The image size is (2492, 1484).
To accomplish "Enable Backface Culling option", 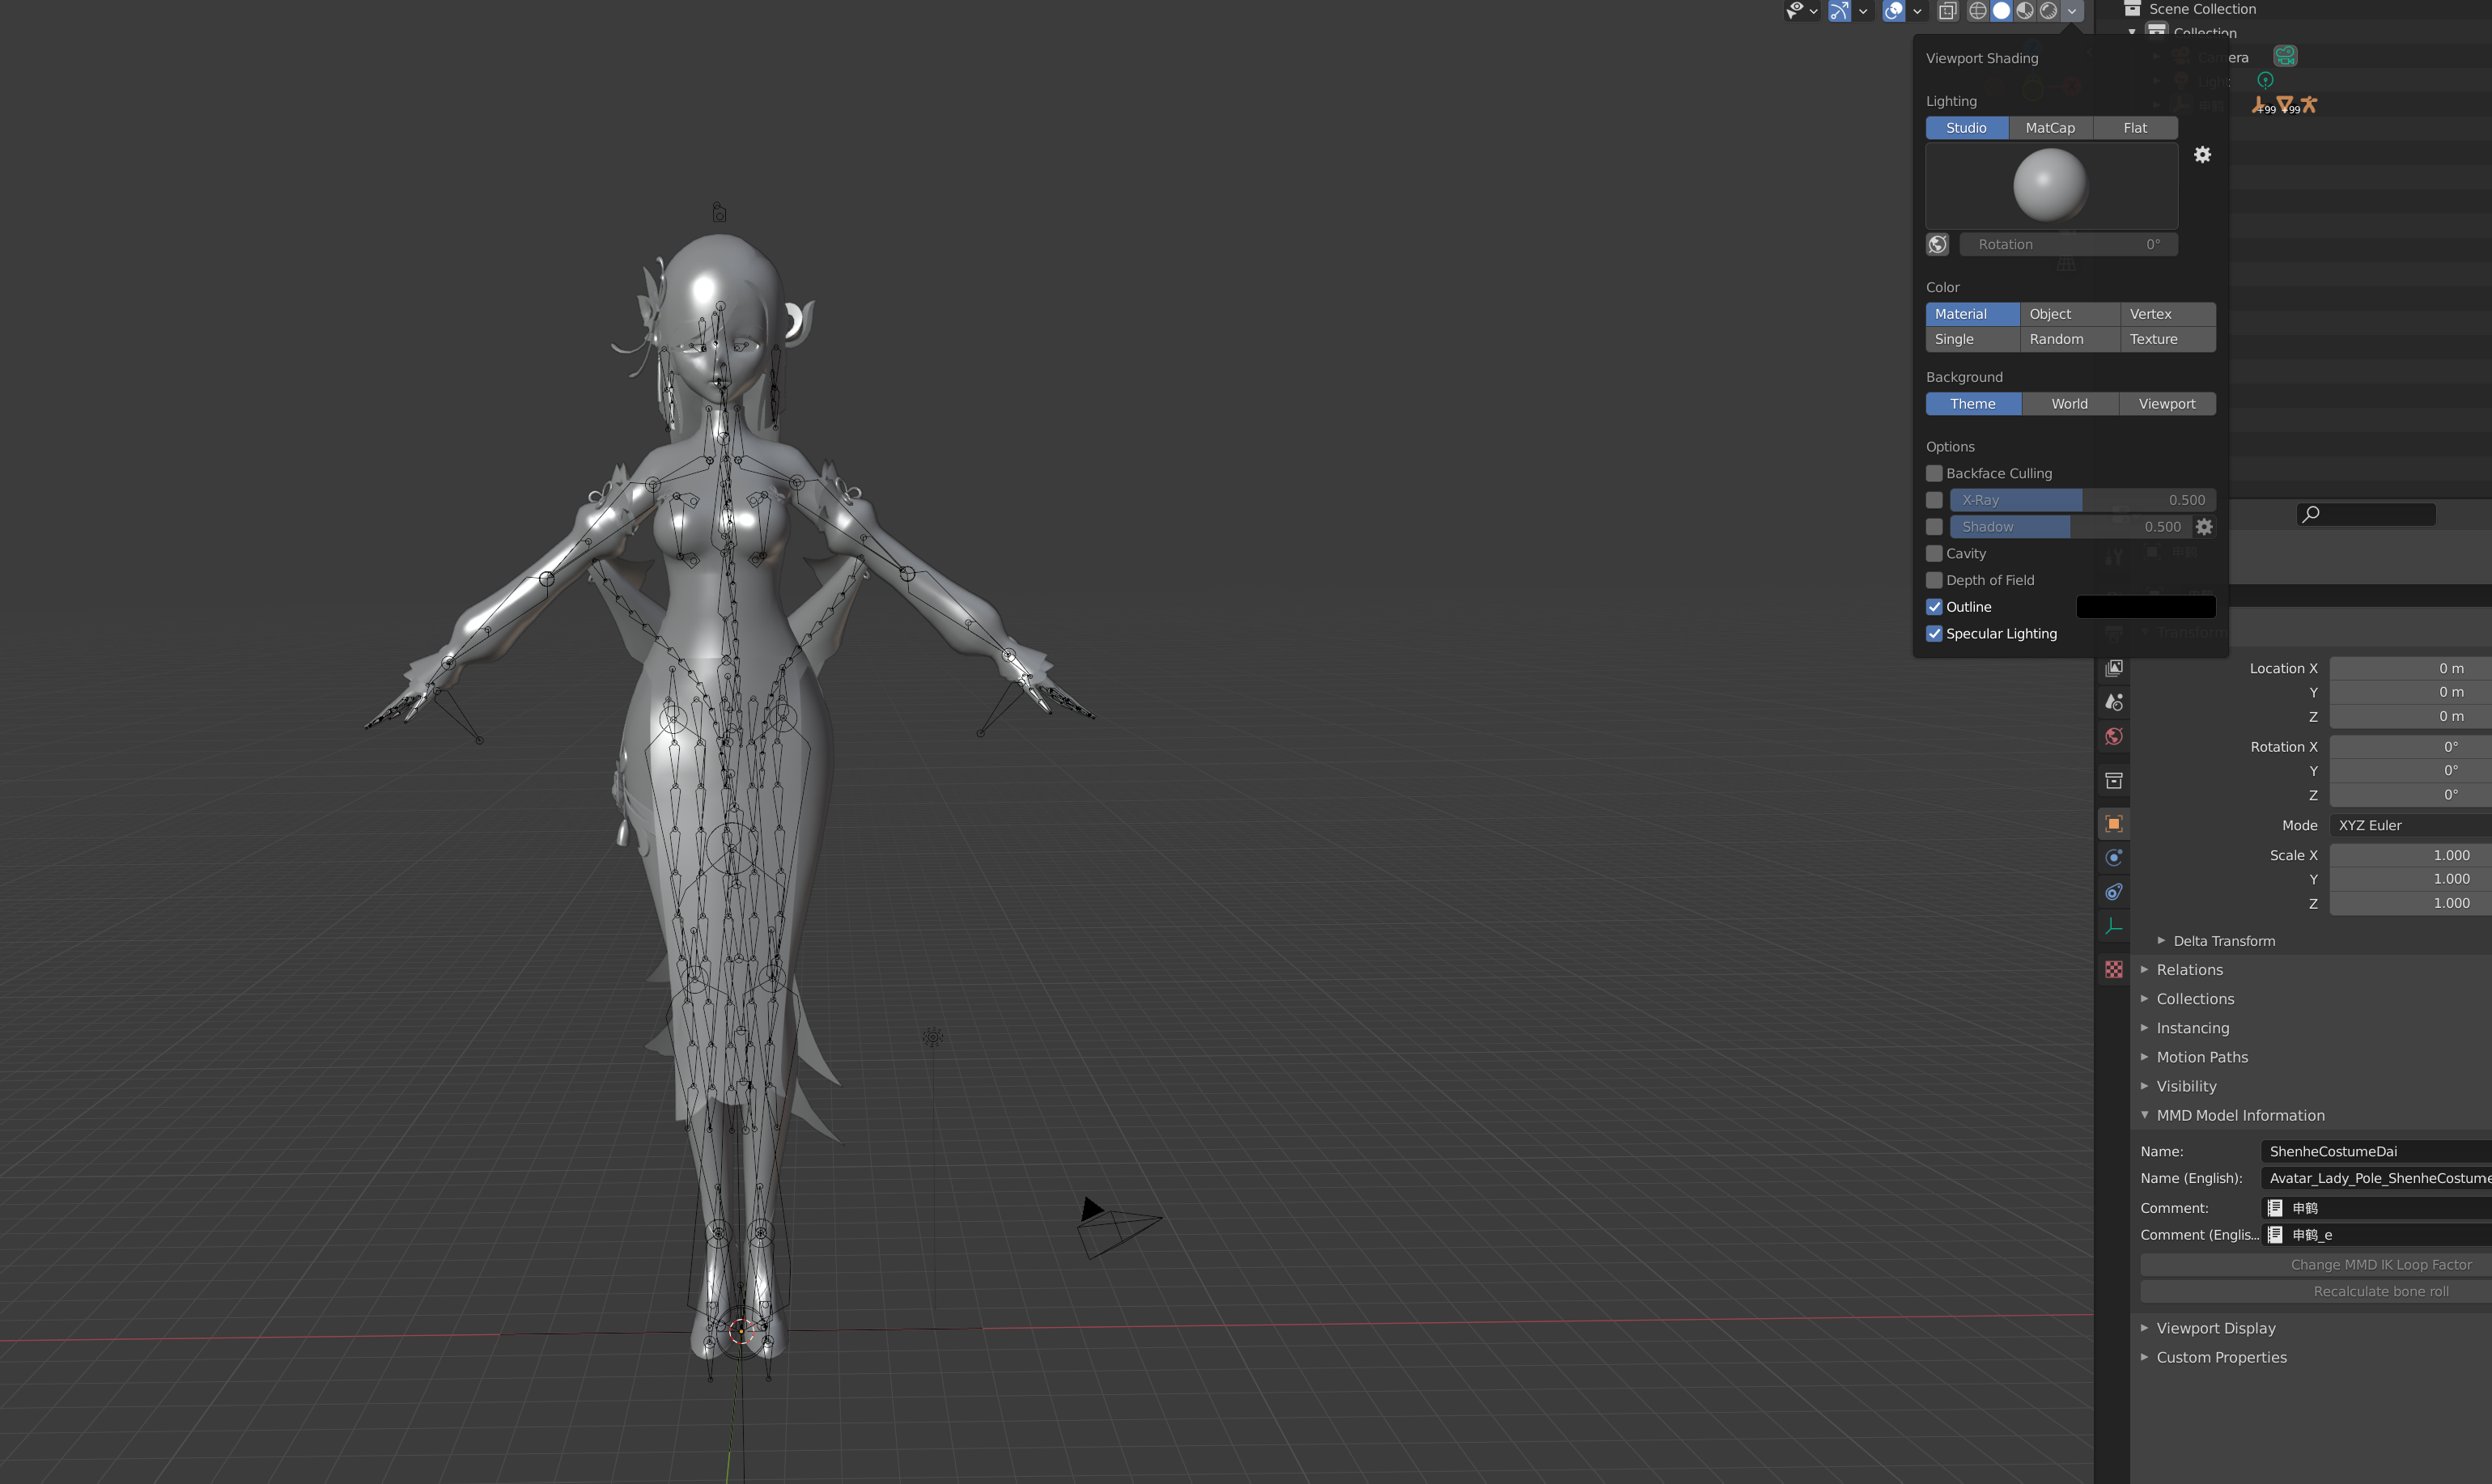I will click(1934, 473).
